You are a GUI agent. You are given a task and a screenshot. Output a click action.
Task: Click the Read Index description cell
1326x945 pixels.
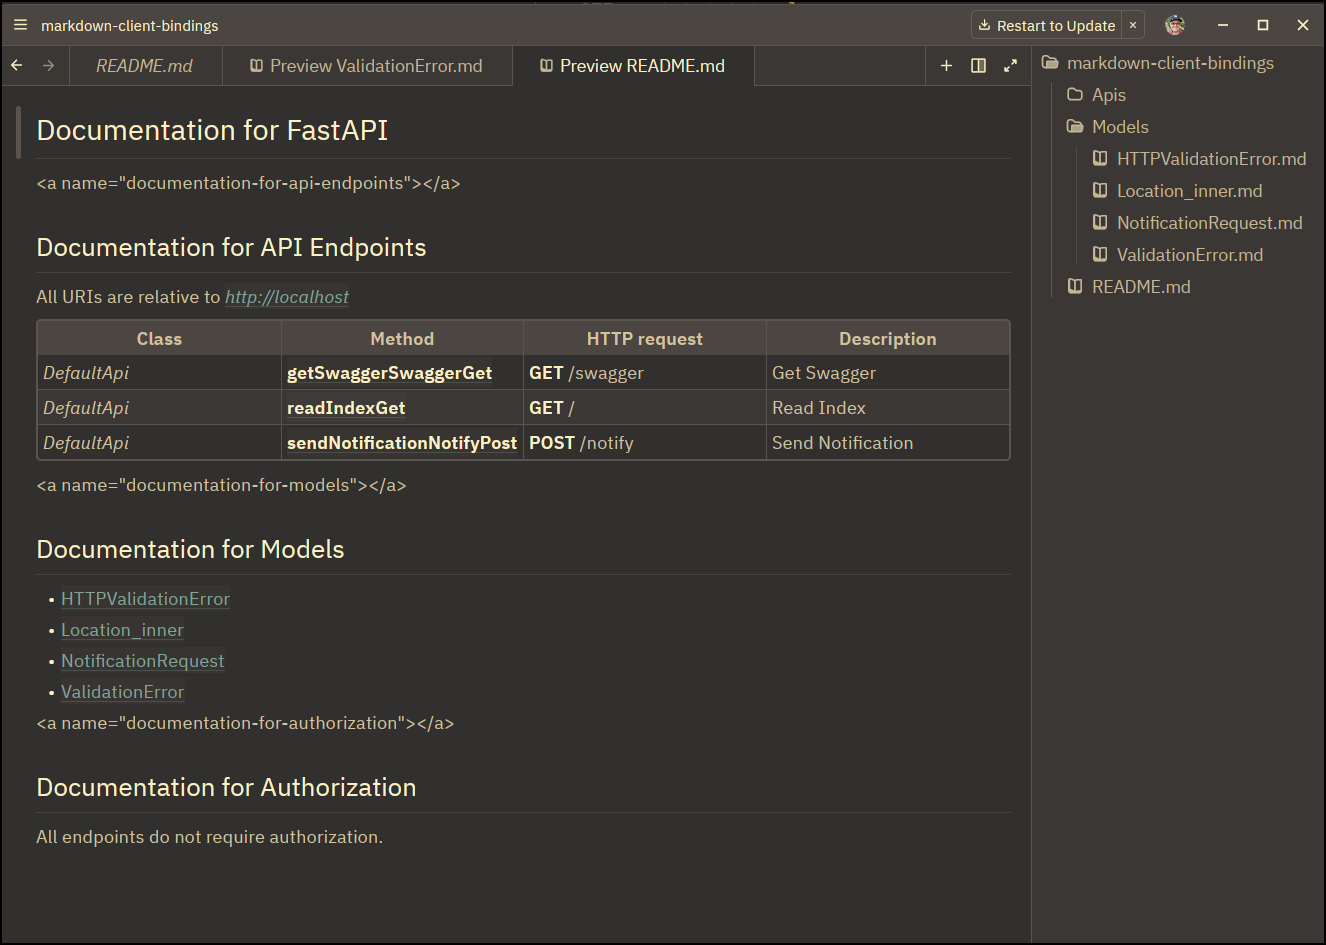[x=888, y=408]
